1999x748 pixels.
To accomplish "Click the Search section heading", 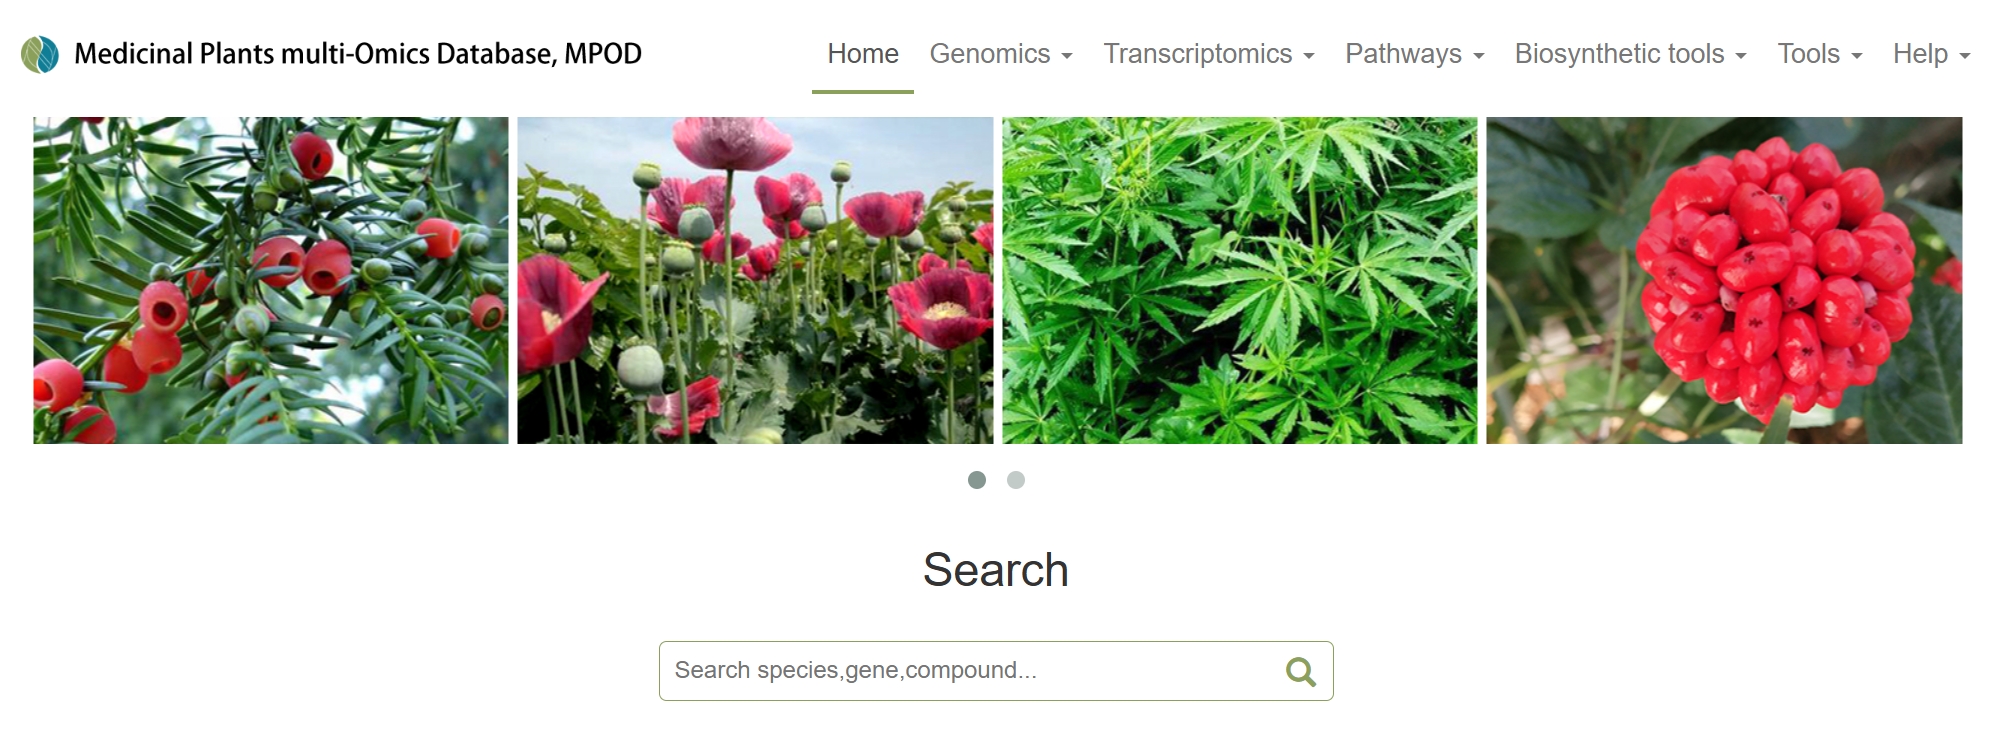I will pos(996,570).
